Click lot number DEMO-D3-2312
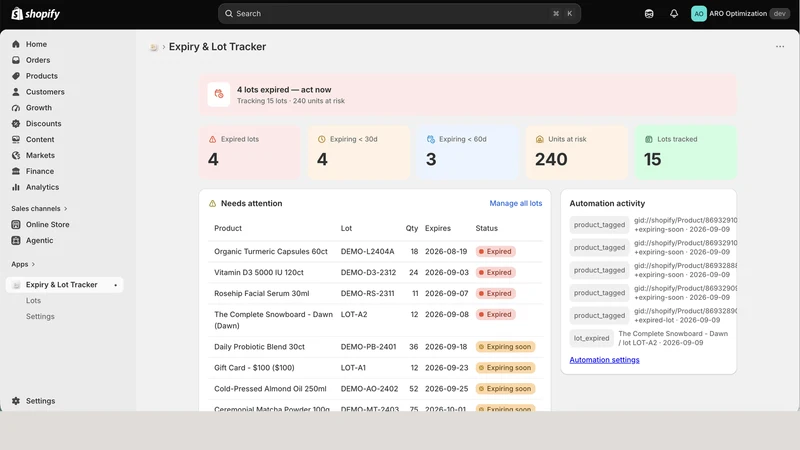Viewport: 800px width, 450px height. coord(368,272)
